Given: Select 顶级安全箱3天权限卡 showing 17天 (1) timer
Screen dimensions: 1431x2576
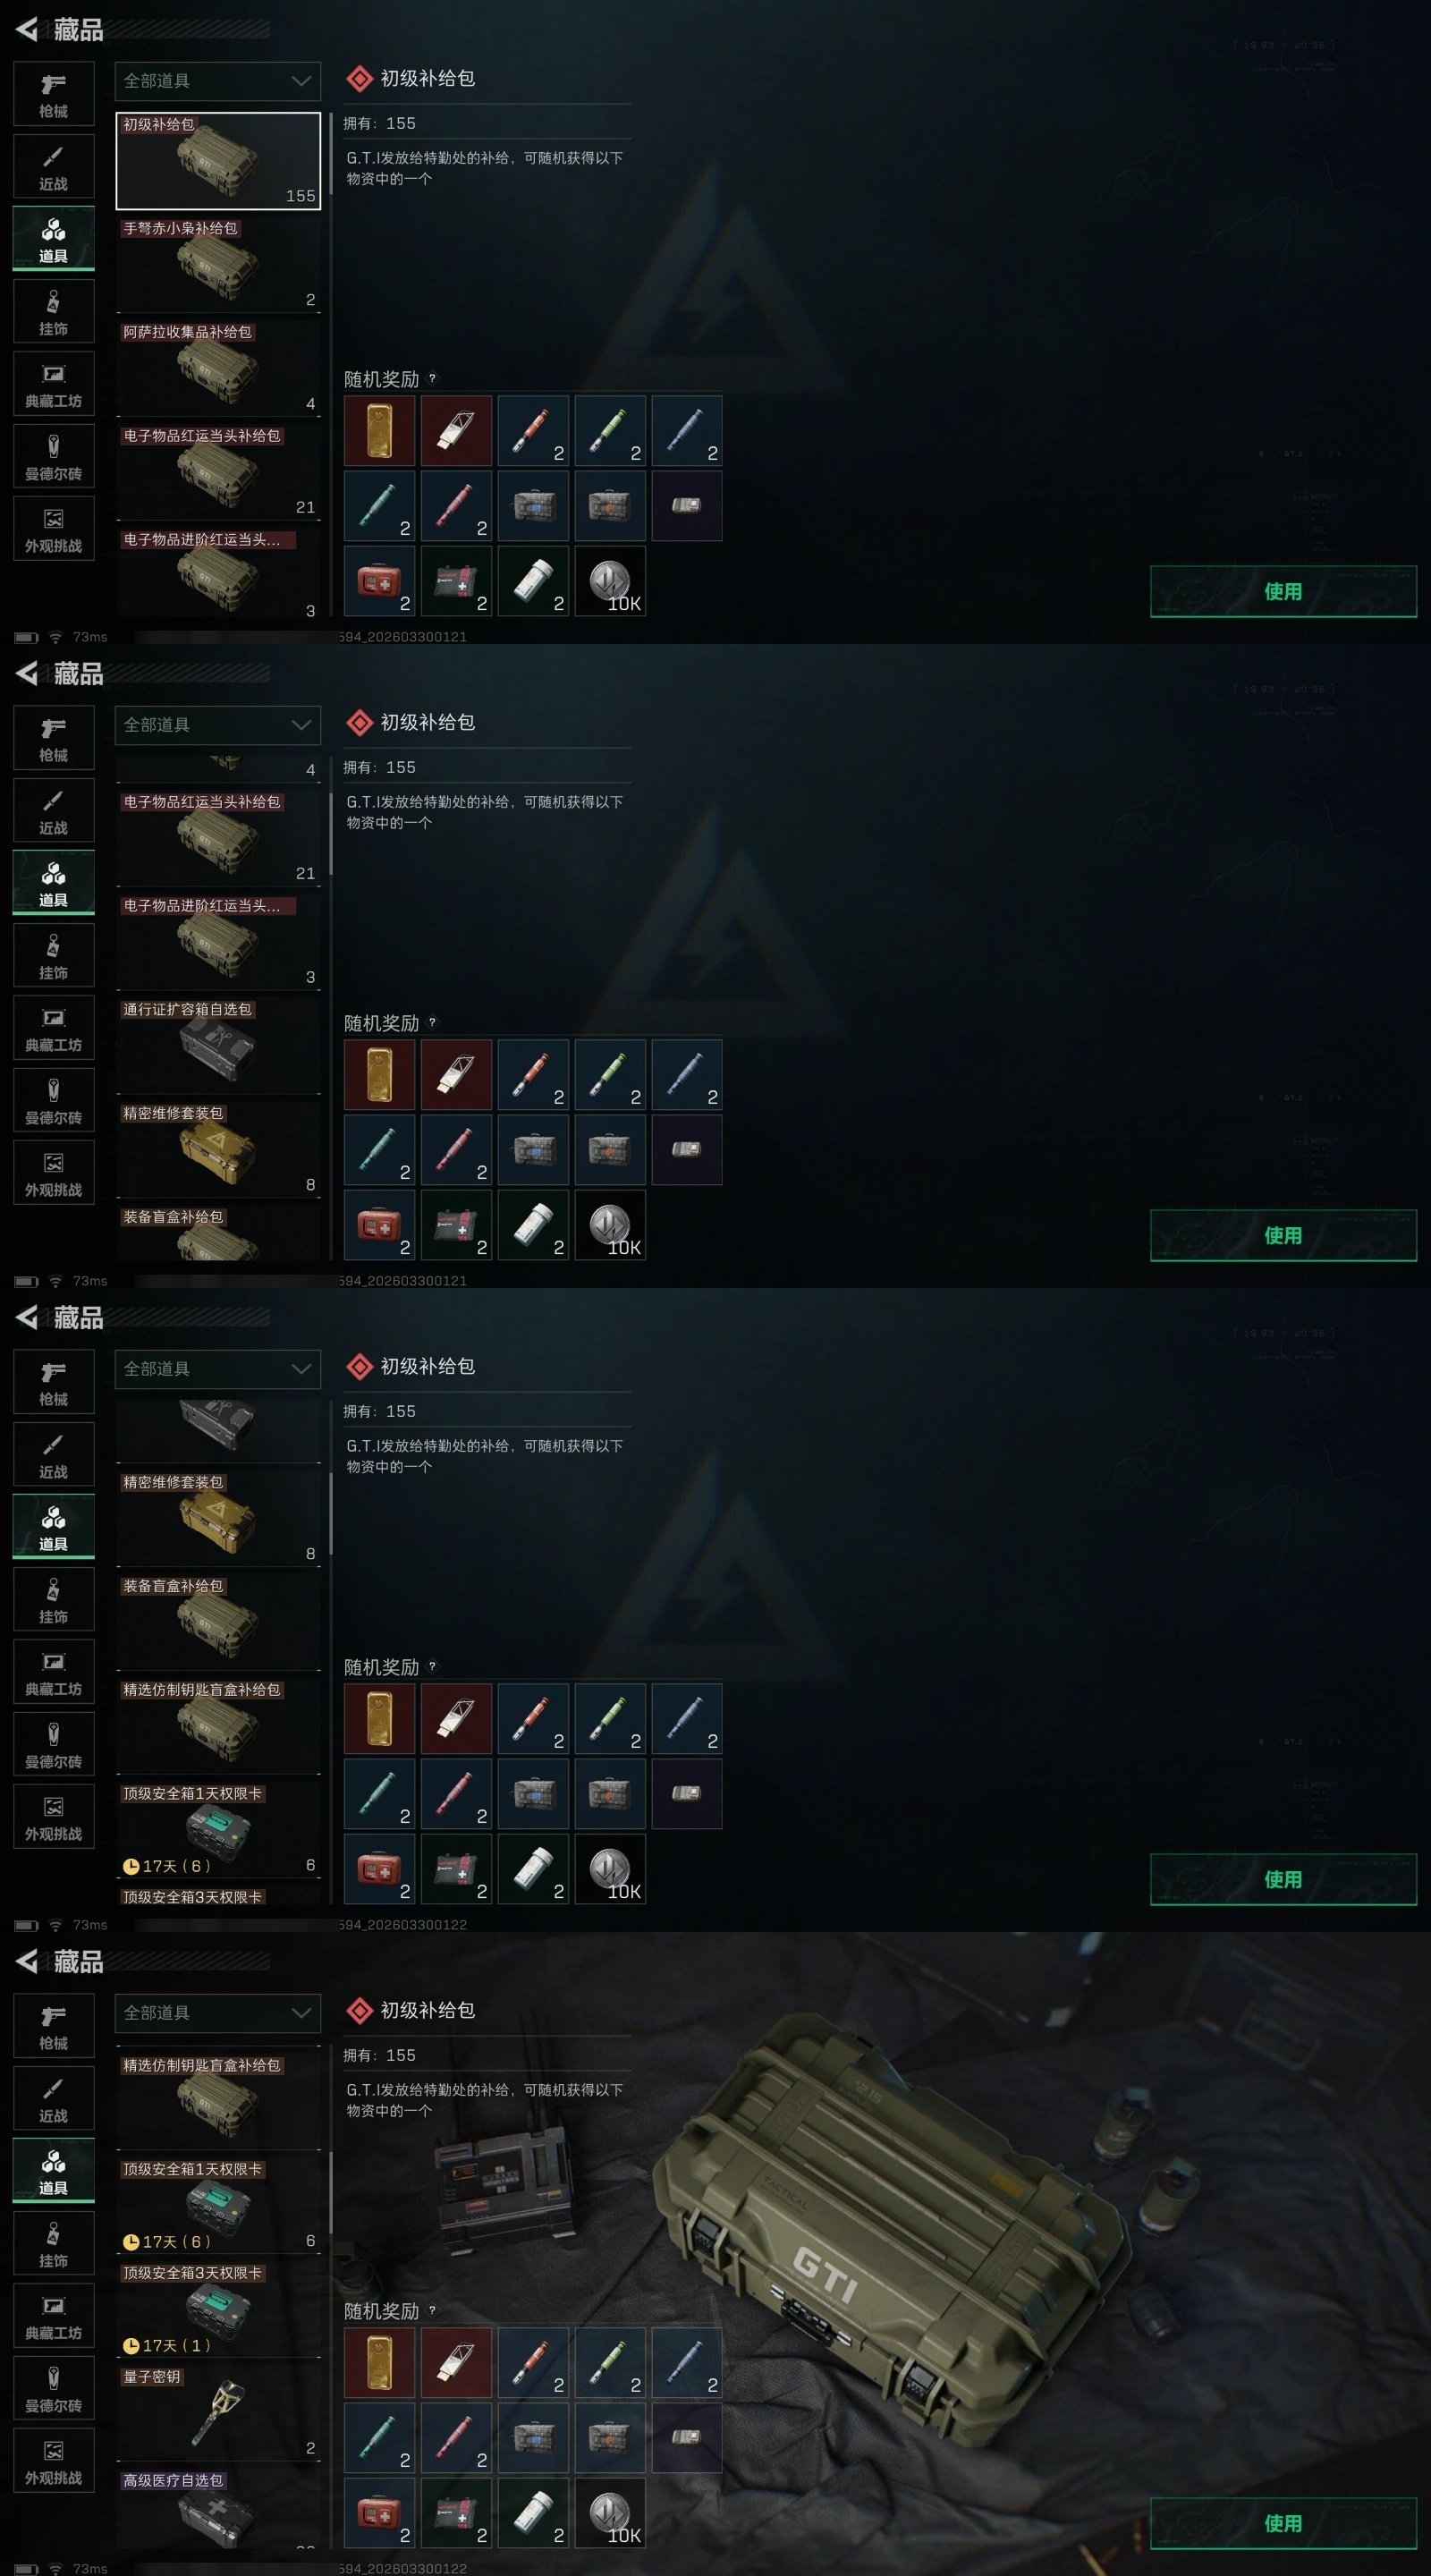Looking at the screenshot, I should (218, 2309).
